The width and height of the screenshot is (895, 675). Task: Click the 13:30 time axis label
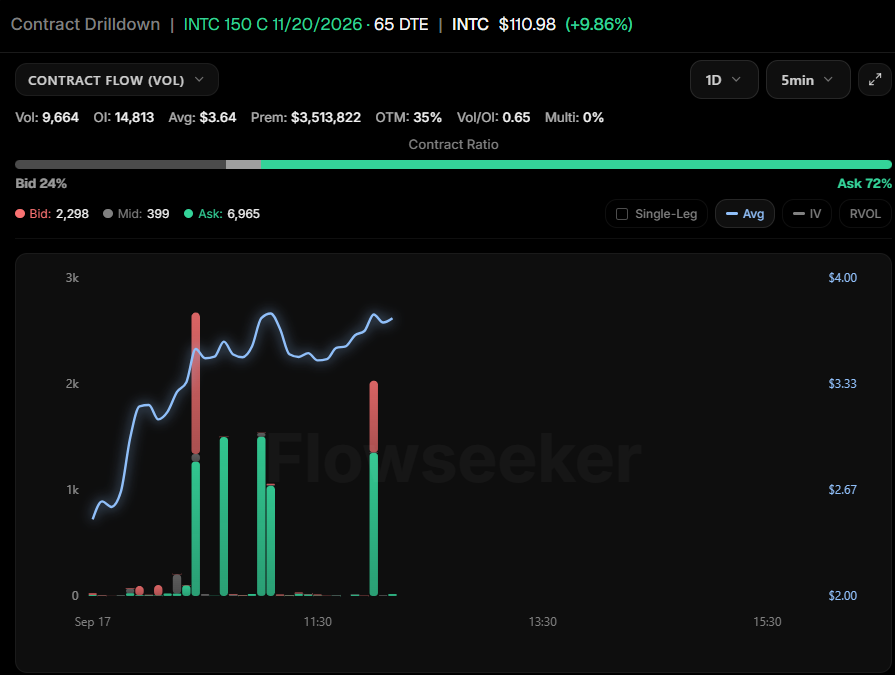click(x=542, y=622)
